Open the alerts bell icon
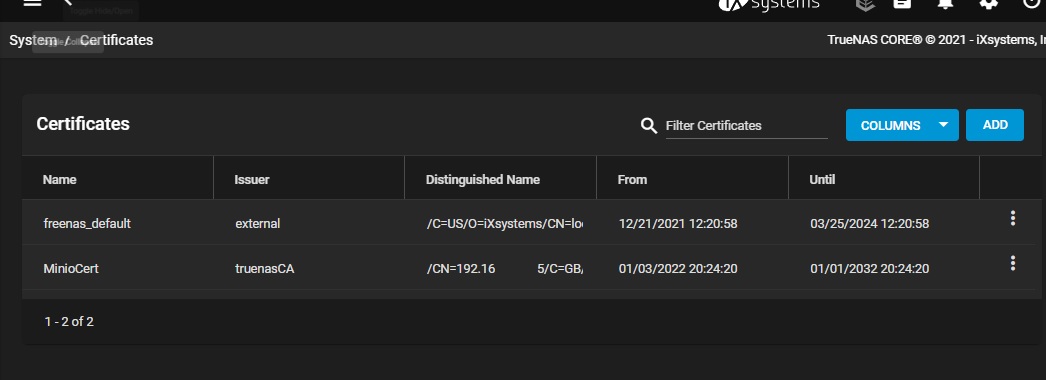 (945, 3)
